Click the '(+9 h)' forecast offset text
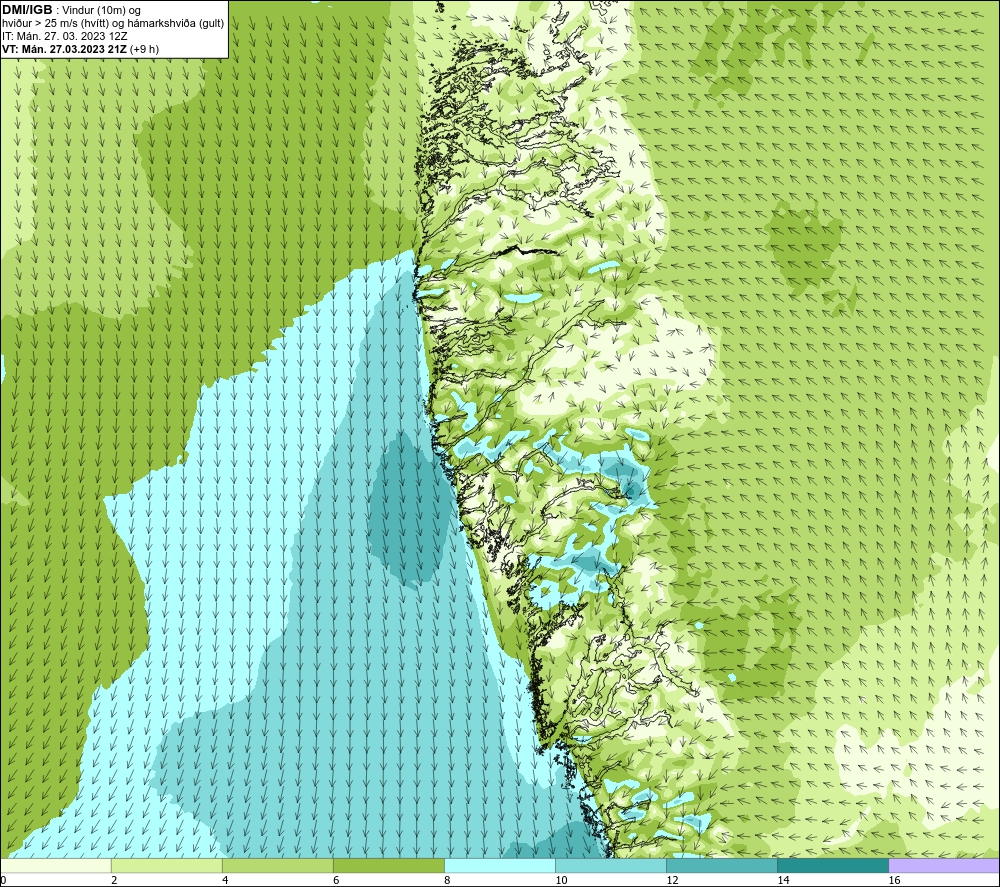Viewport: 1000px width, 887px height. (145, 49)
